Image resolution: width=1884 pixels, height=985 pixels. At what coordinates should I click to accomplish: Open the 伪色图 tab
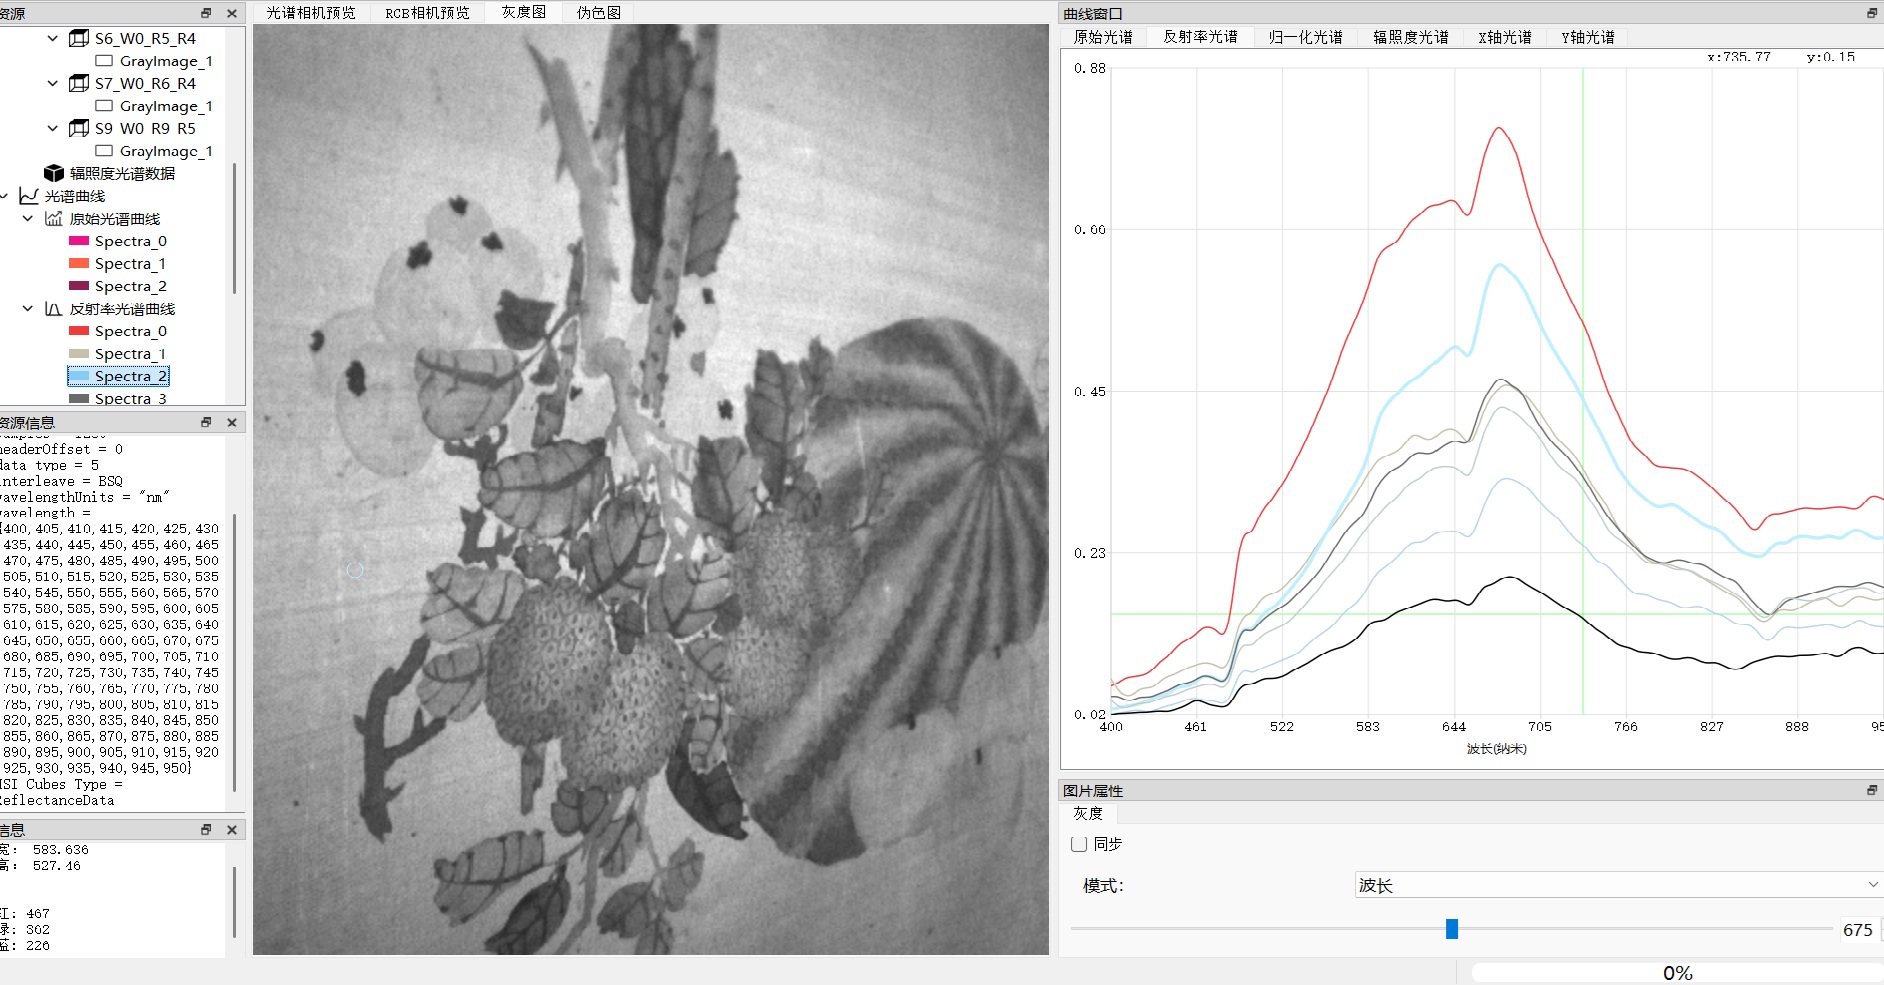599,13
